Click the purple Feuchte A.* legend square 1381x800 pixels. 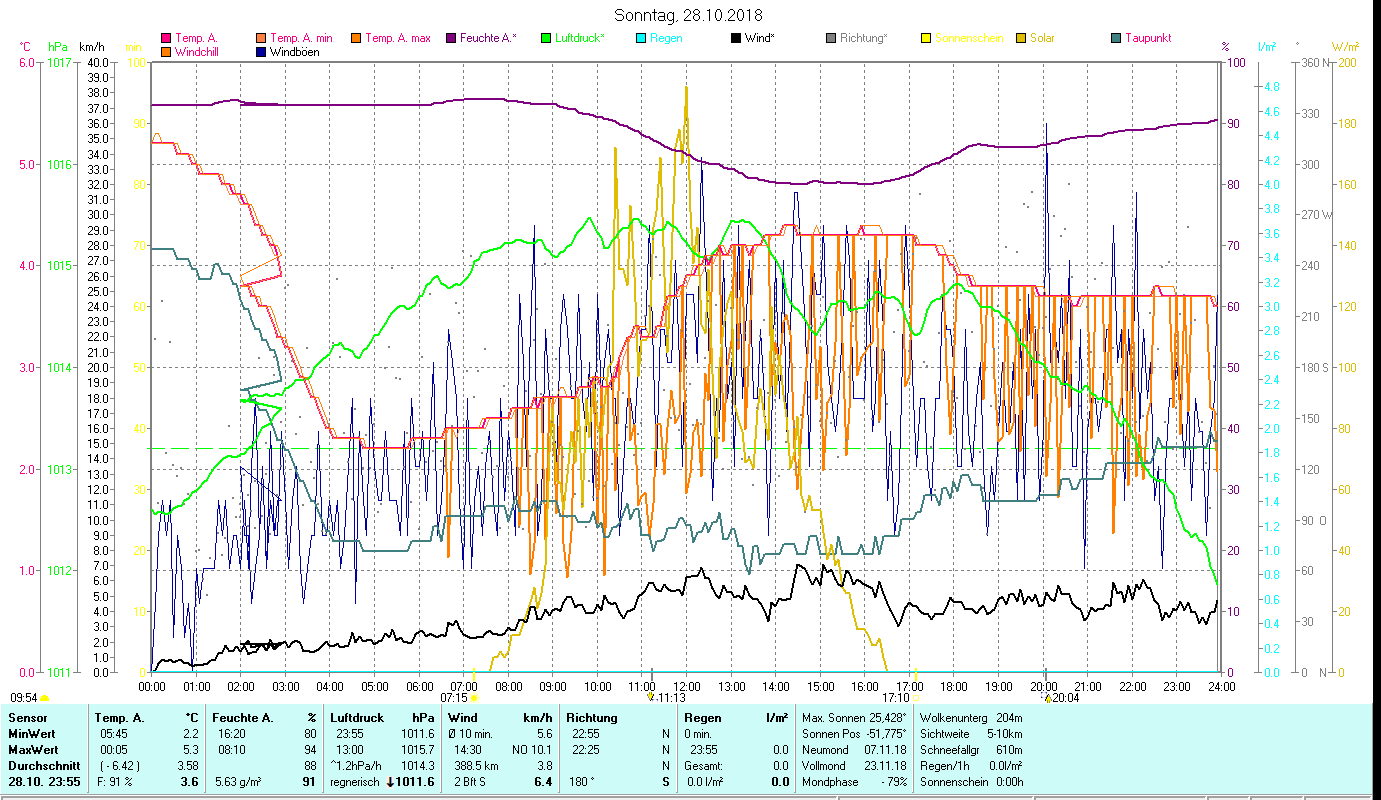click(x=450, y=39)
